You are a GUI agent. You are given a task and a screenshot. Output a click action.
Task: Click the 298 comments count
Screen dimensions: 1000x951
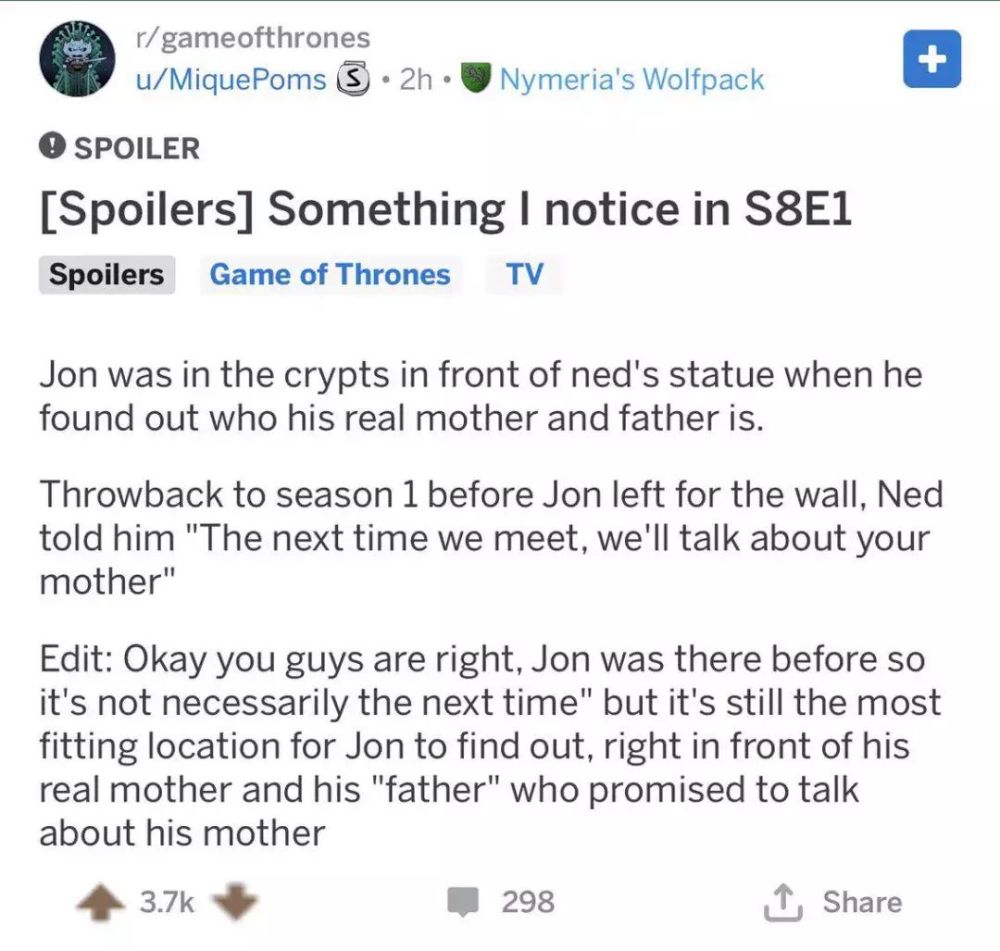(528, 902)
